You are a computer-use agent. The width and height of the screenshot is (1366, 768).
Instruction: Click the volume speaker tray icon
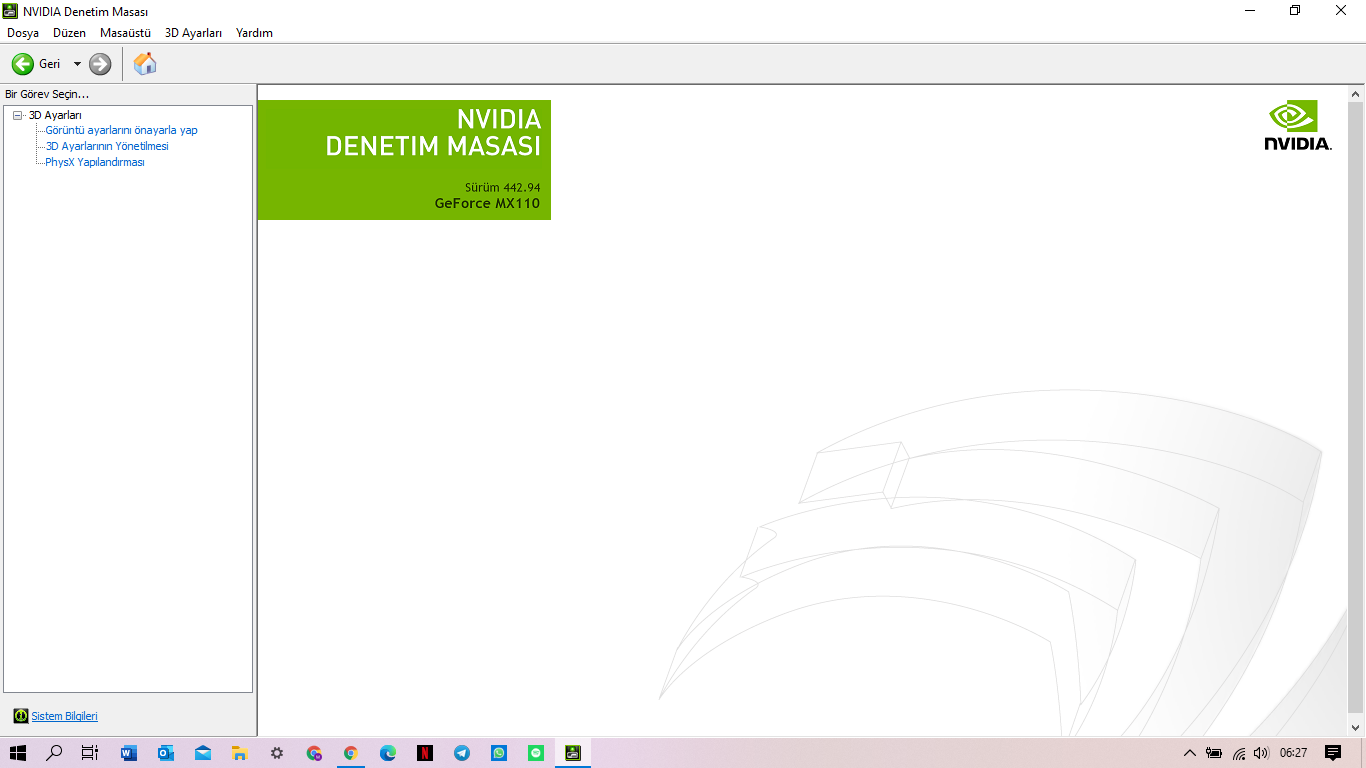coord(1261,753)
